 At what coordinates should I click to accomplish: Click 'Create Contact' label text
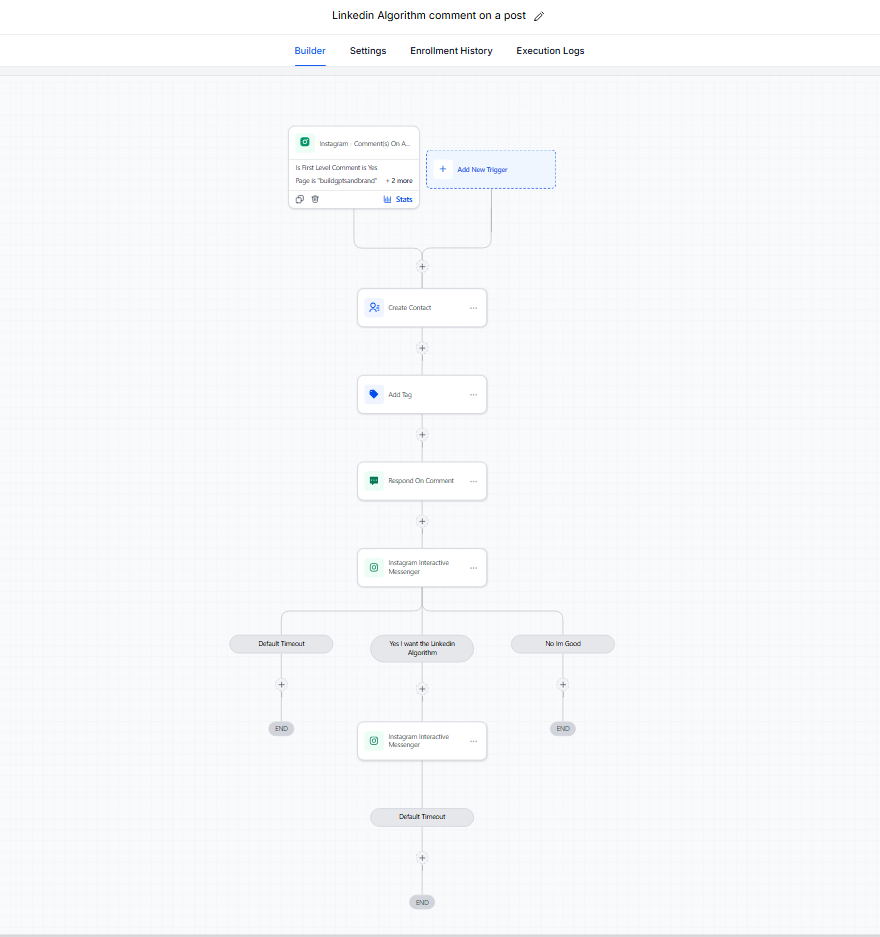(410, 308)
